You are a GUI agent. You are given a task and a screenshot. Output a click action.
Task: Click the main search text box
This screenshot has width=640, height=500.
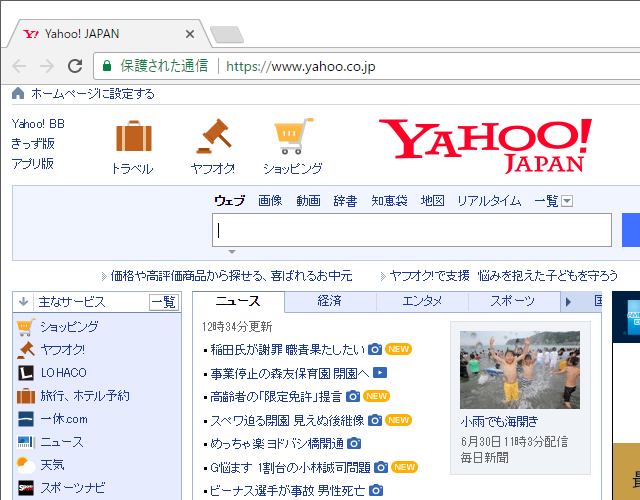pyautogui.click(x=412, y=230)
